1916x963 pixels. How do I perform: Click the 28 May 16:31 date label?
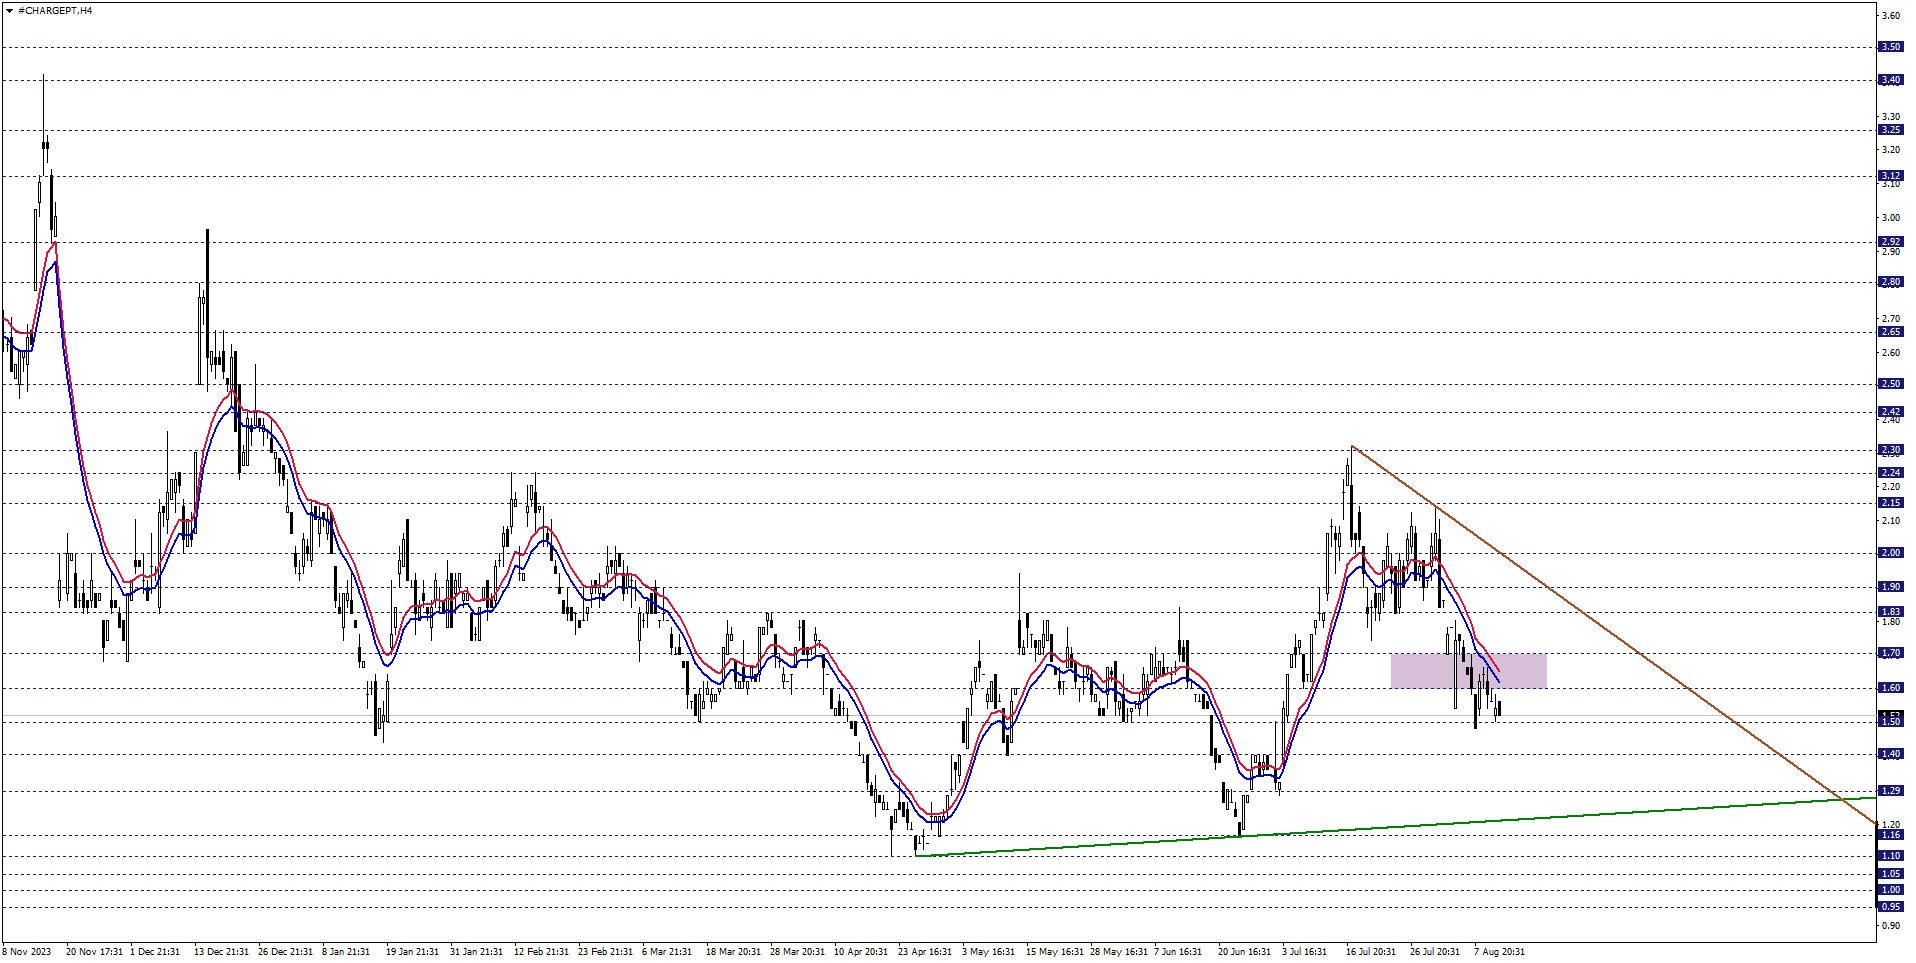click(x=1119, y=952)
